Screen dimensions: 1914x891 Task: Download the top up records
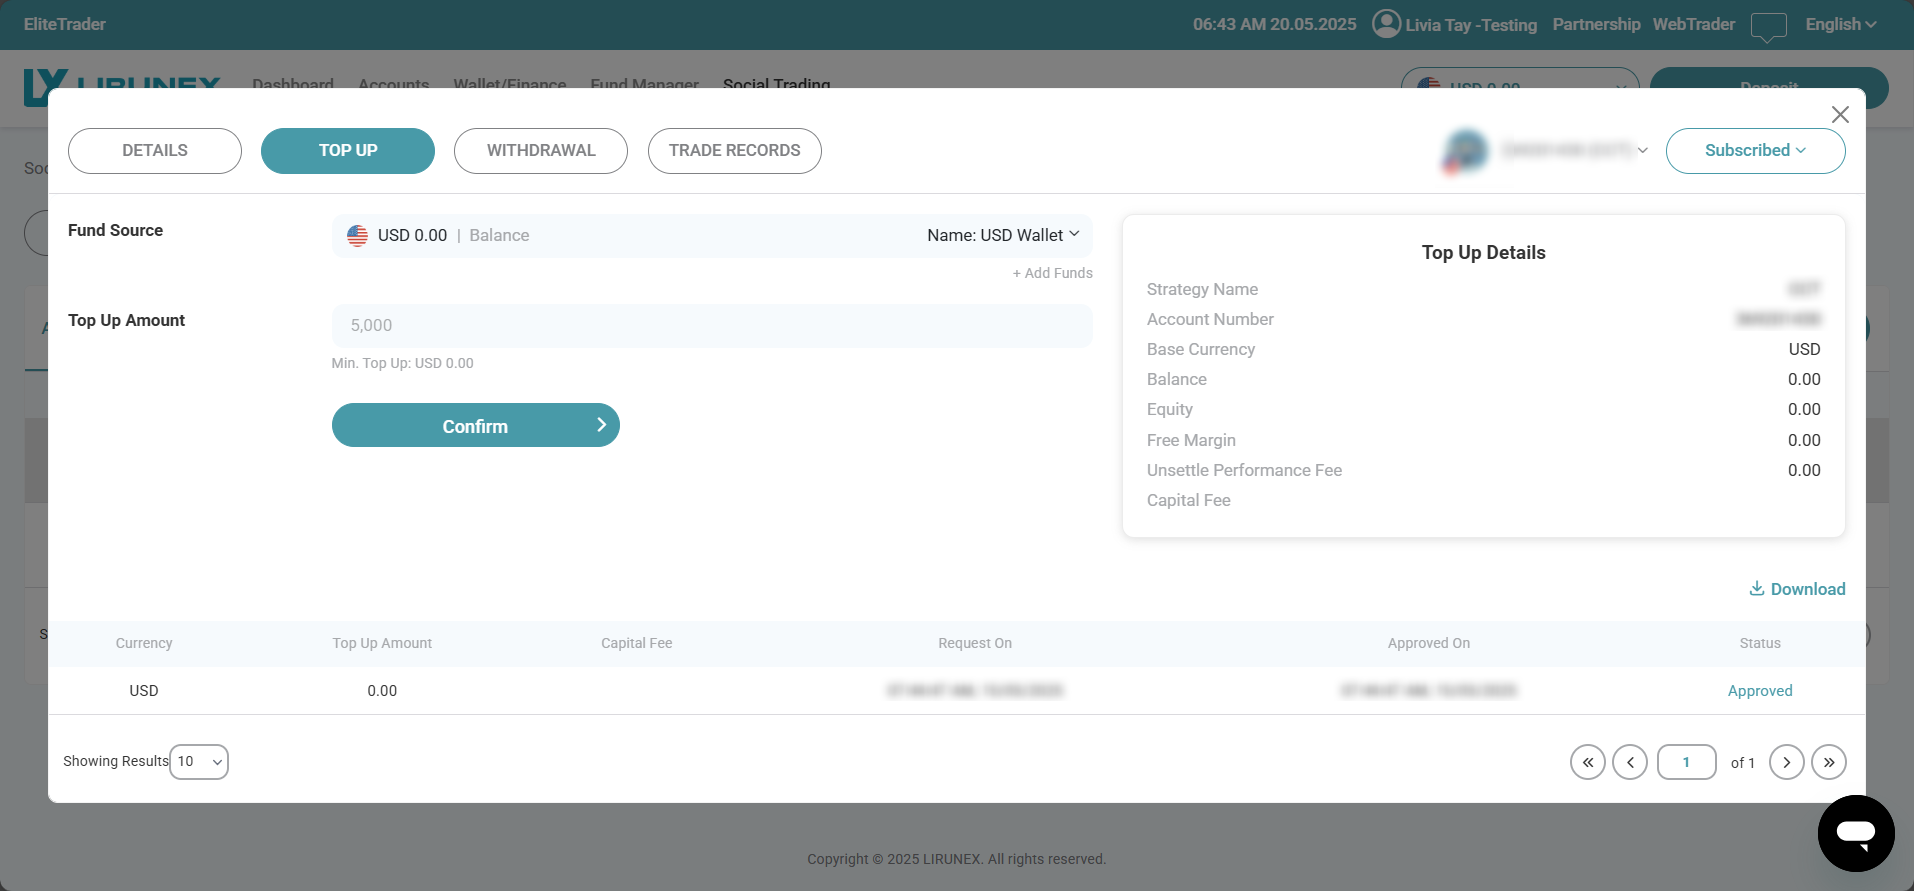tap(1797, 589)
